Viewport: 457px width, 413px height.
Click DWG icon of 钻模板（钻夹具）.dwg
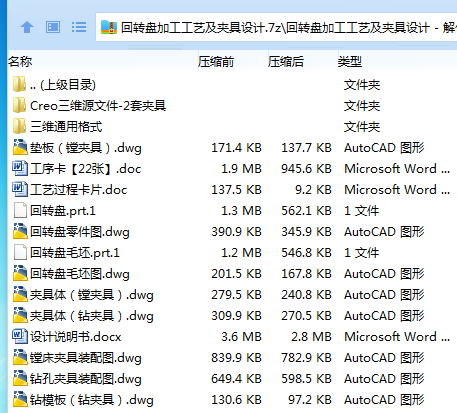(x=20, y=399)
